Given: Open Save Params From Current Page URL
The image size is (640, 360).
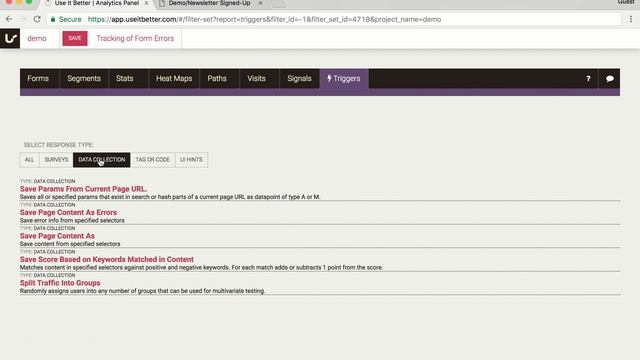Looking at the screenshot, I should 83,189.
